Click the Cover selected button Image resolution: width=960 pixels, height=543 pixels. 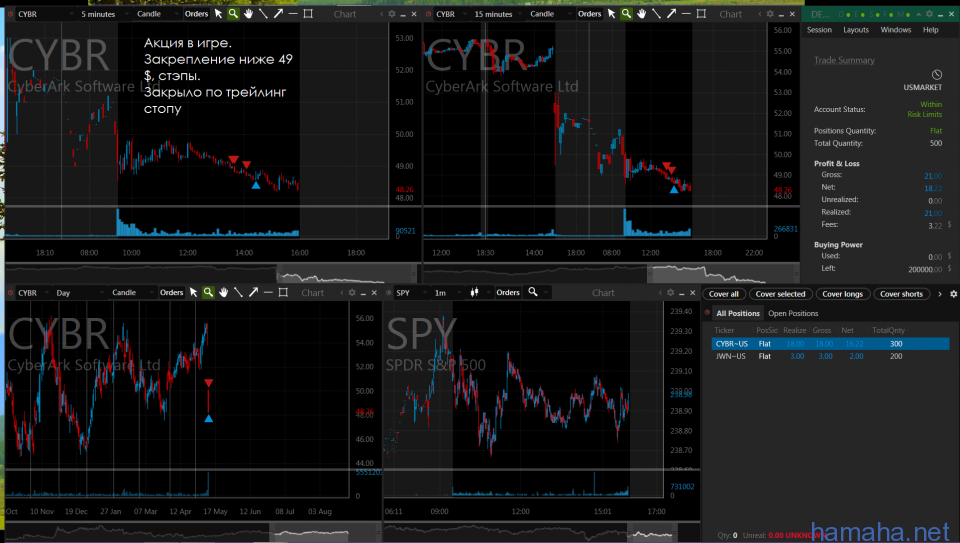[781, 294]
